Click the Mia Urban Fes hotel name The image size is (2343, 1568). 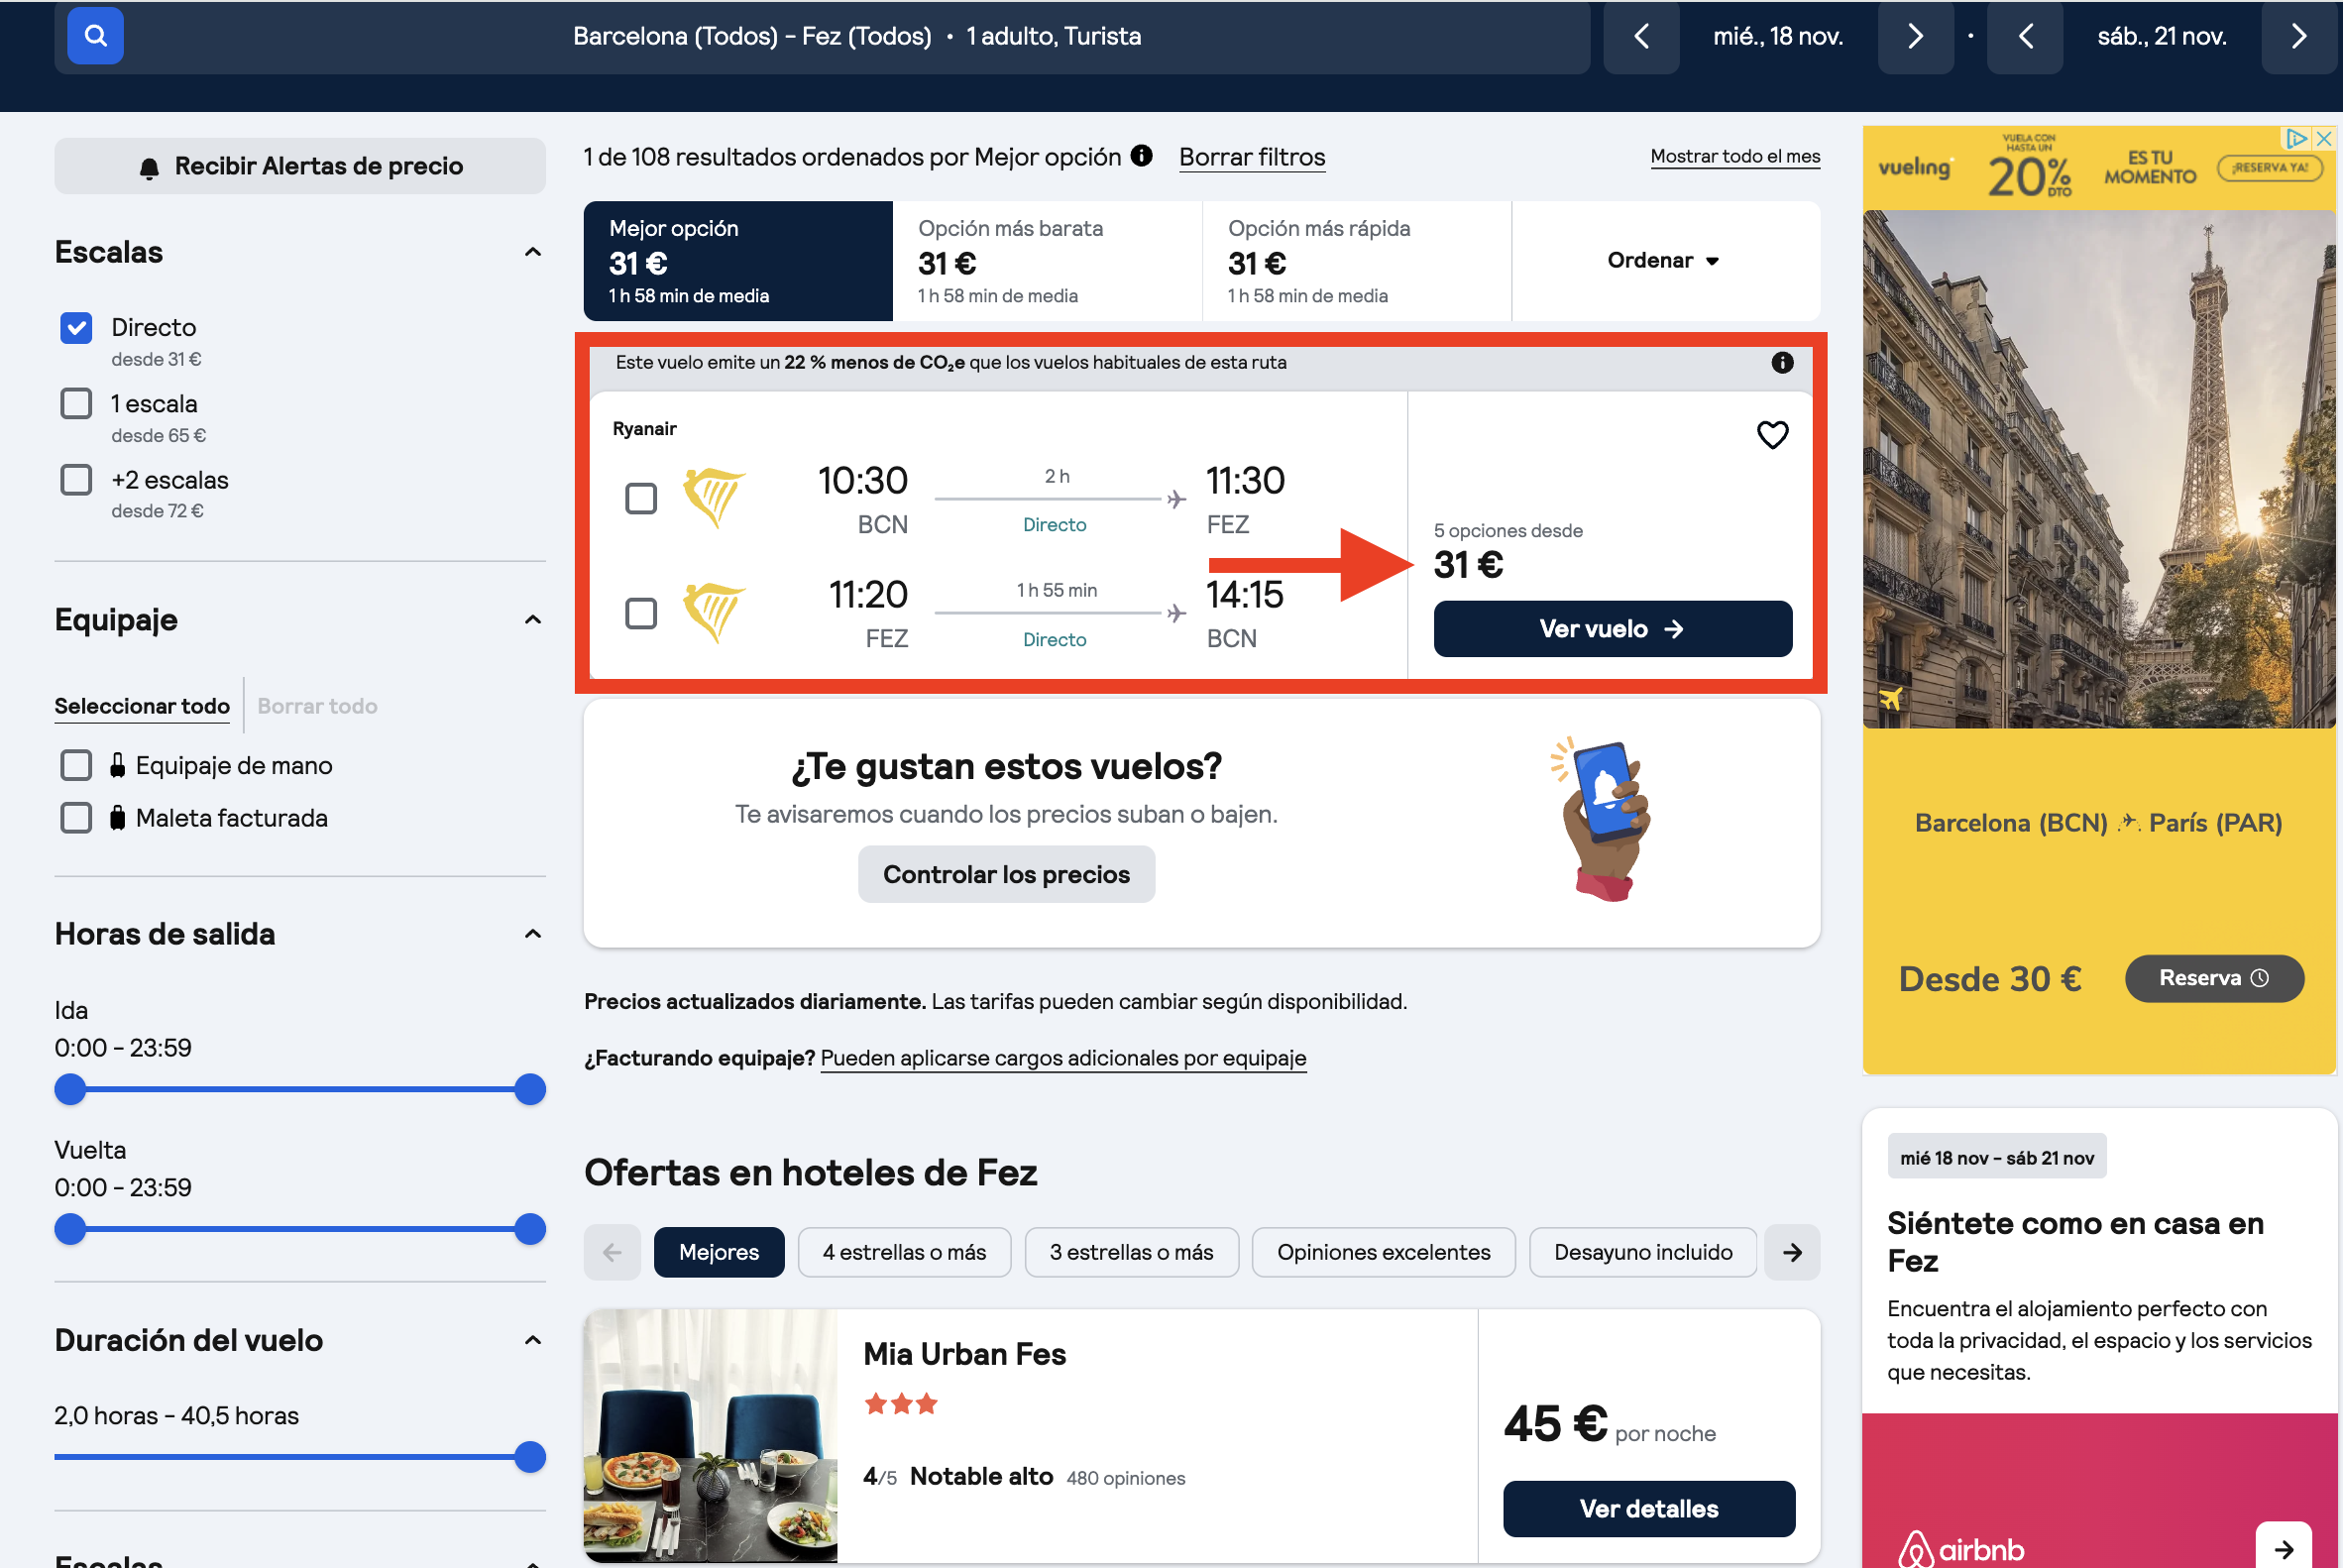(965, 1354)
